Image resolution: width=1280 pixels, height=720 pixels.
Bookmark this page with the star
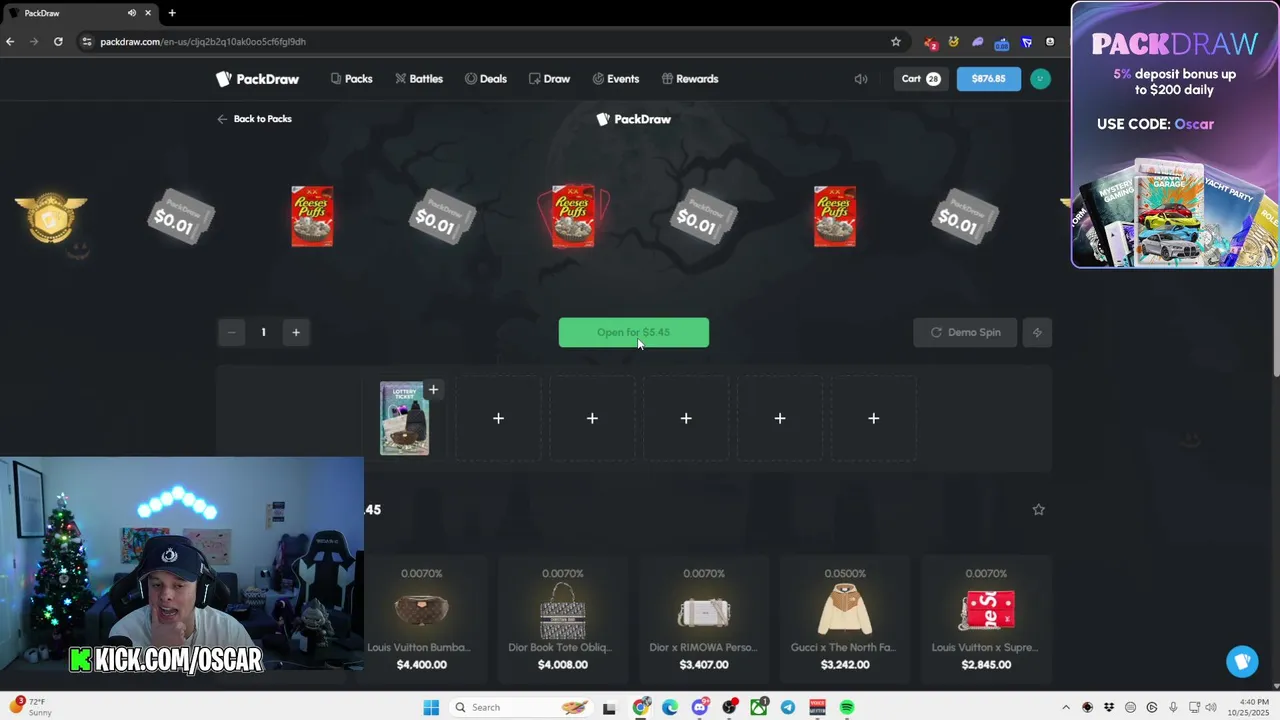click(895, 41)
